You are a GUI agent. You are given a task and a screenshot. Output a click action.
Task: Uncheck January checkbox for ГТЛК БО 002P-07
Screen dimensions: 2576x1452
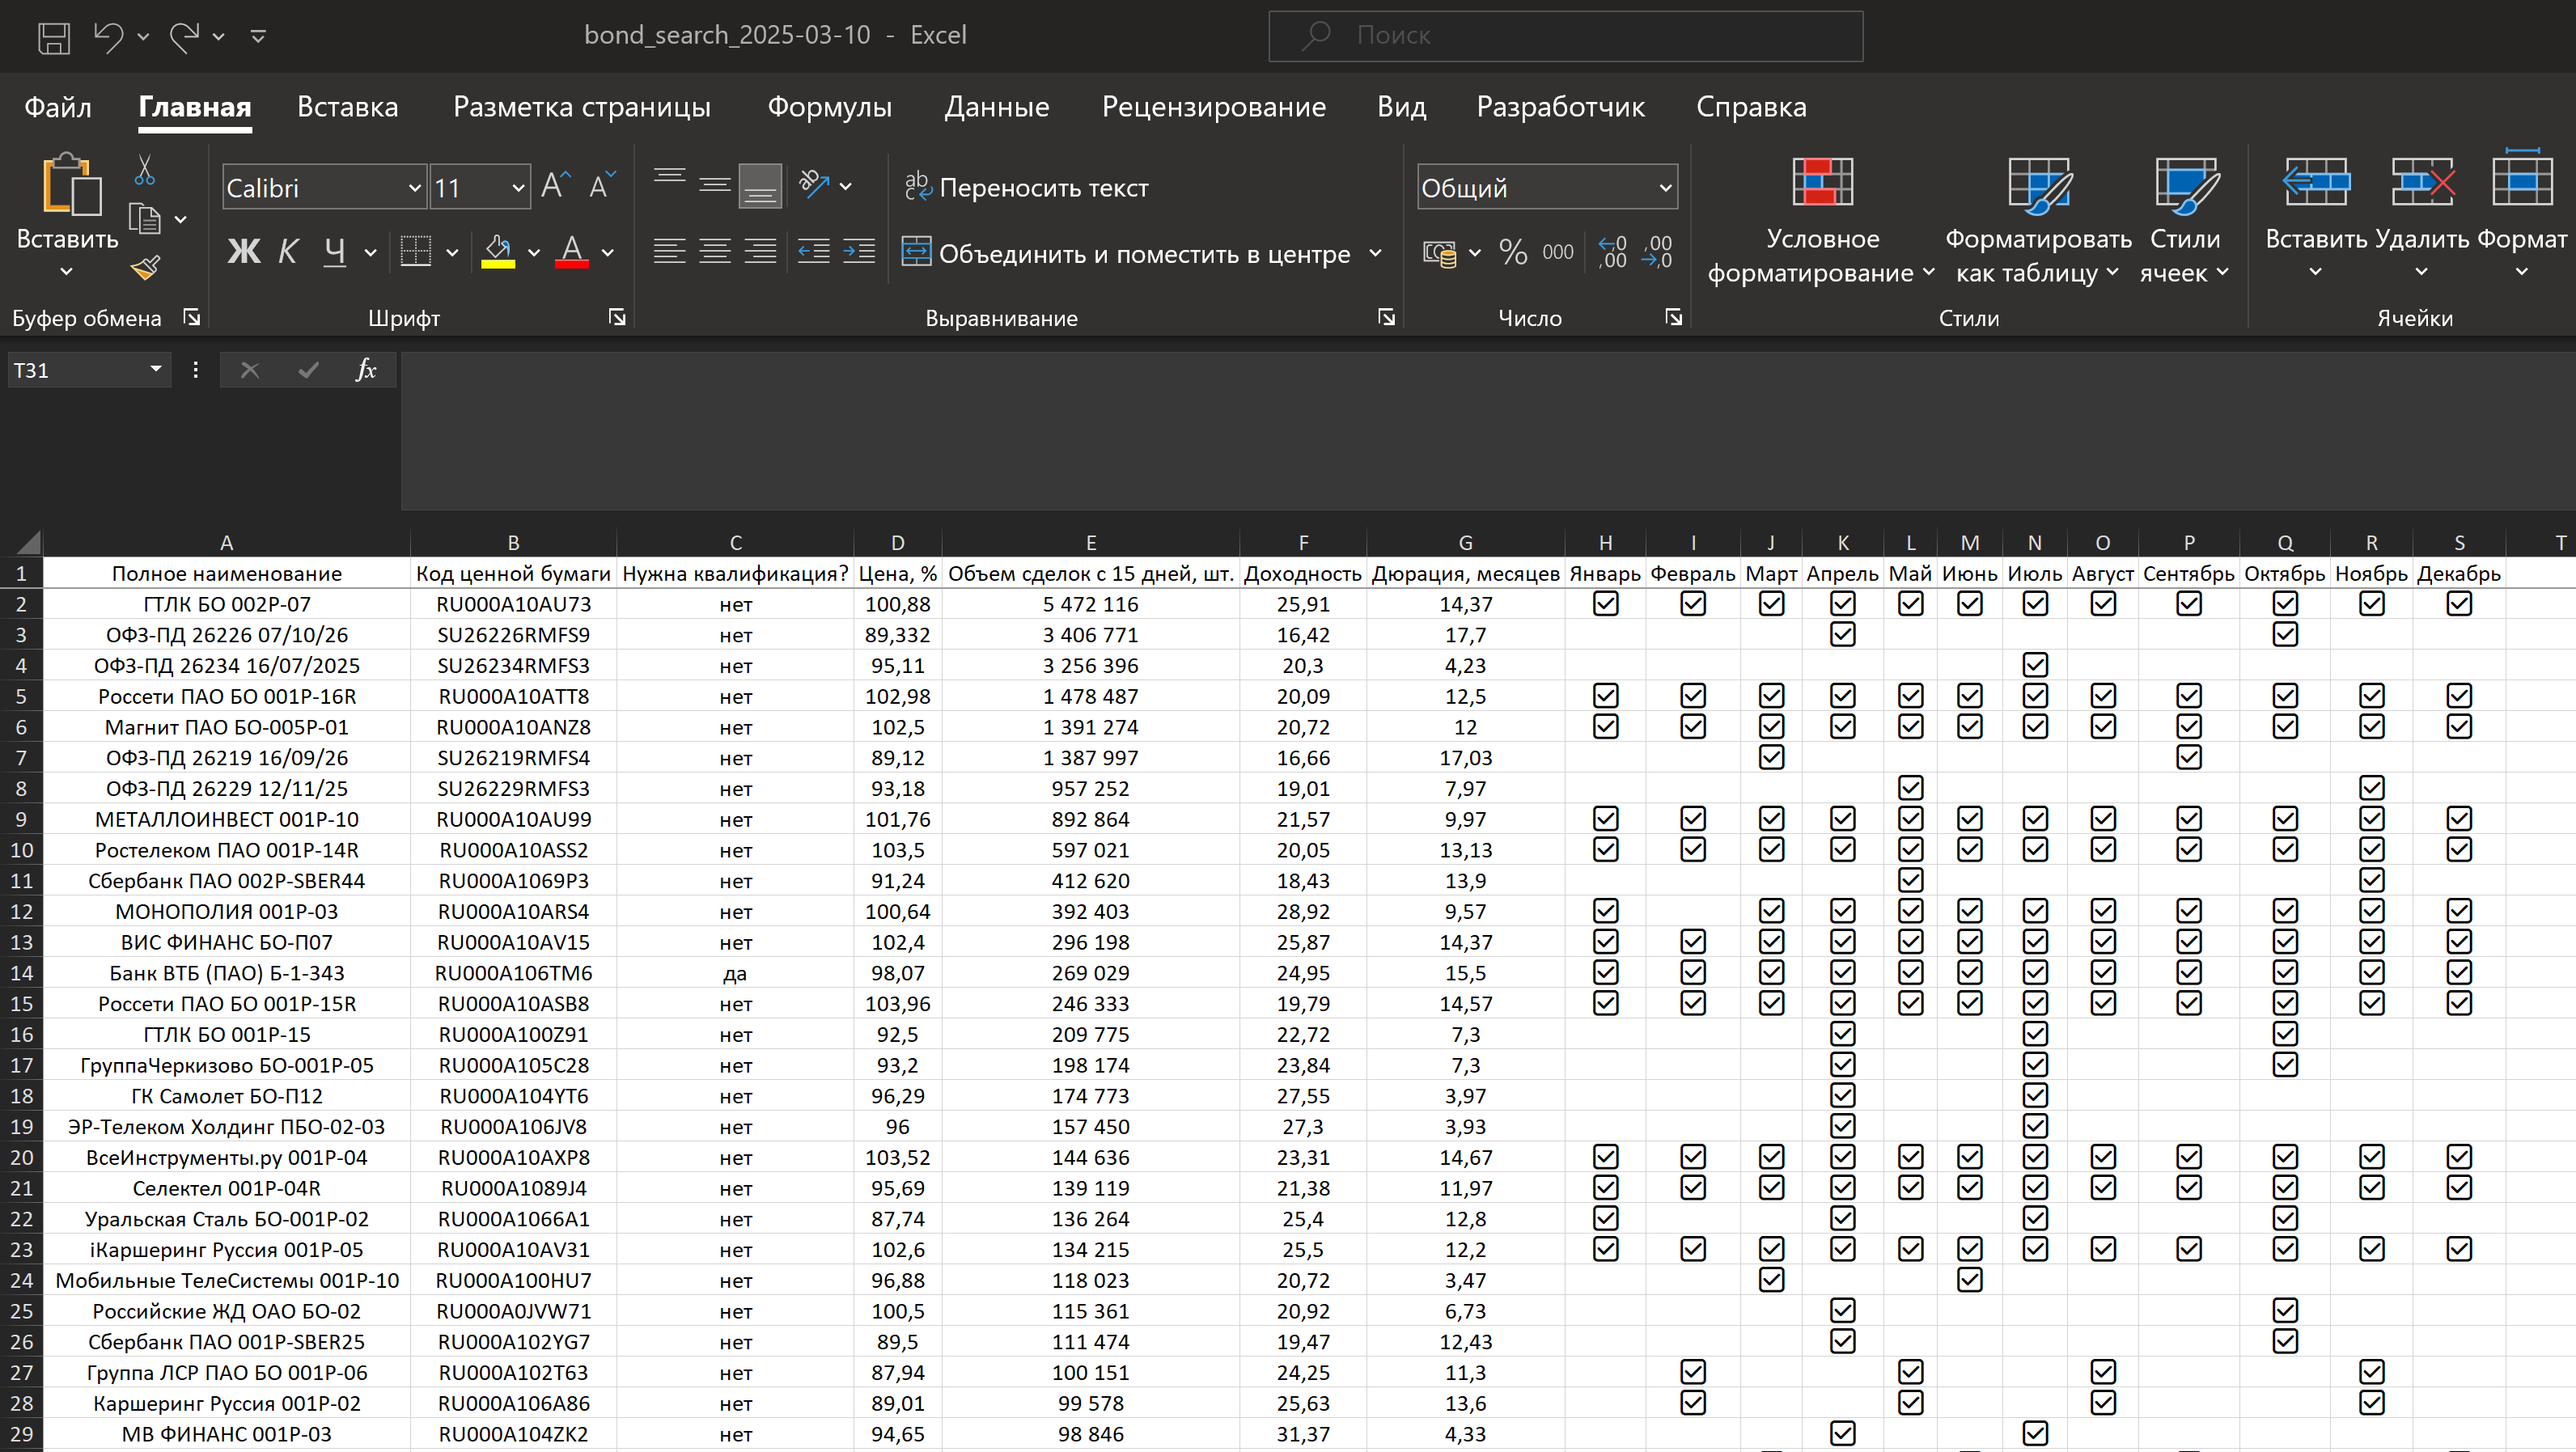[1605, 604]
